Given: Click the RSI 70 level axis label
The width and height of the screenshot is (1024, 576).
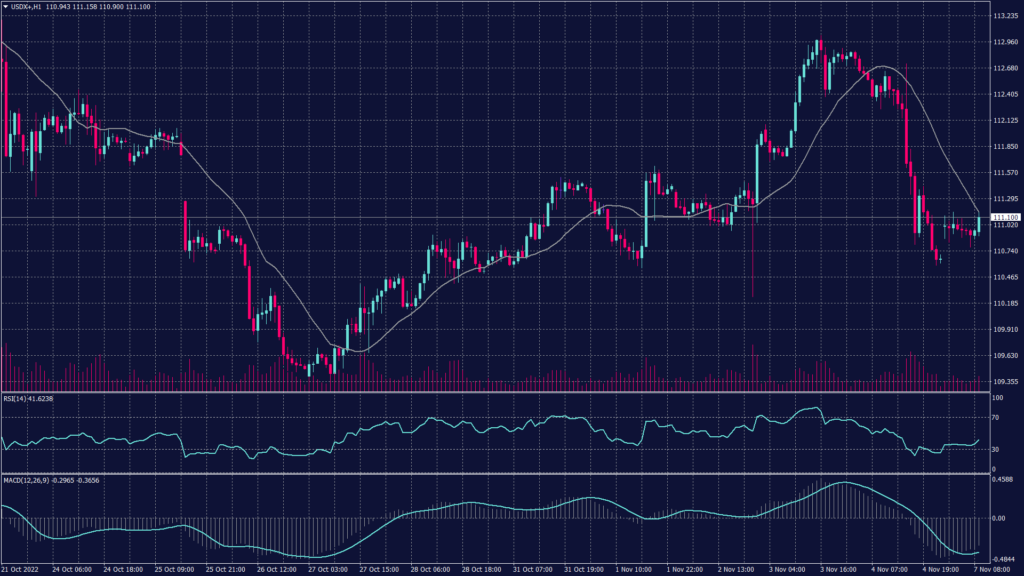Looking at the screenshot, I should [996, 416].
